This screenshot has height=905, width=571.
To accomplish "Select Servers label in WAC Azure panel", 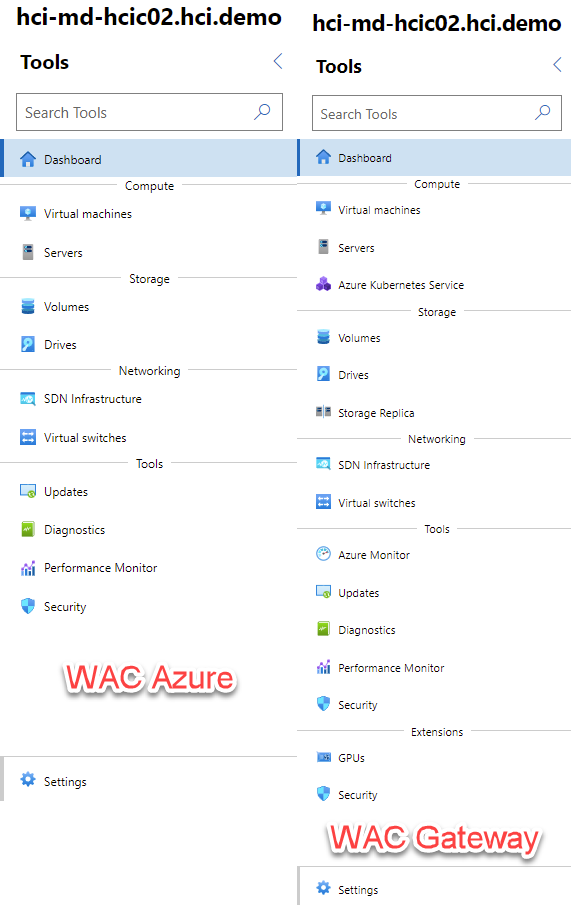I will [x=63, y=253].
